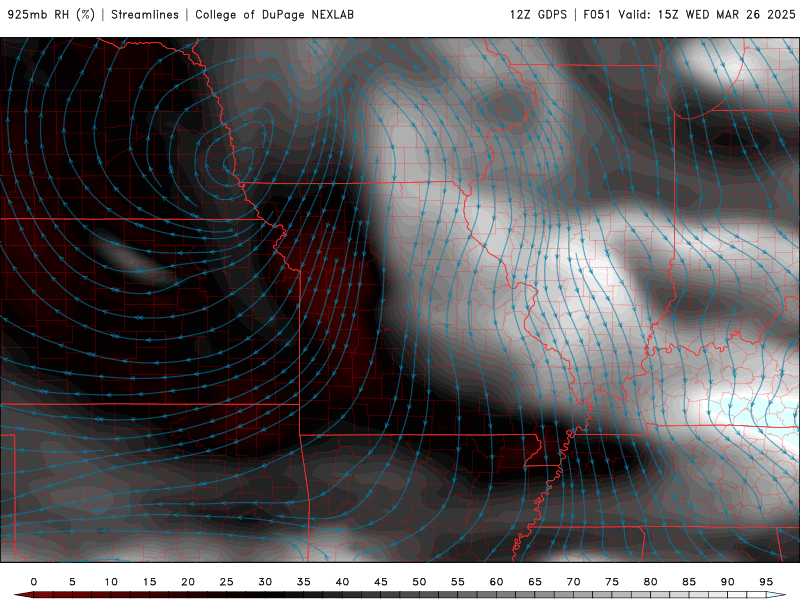Click the colorbar label "90"
Viewport: 800px width, 600px height.
coord(728,582)
